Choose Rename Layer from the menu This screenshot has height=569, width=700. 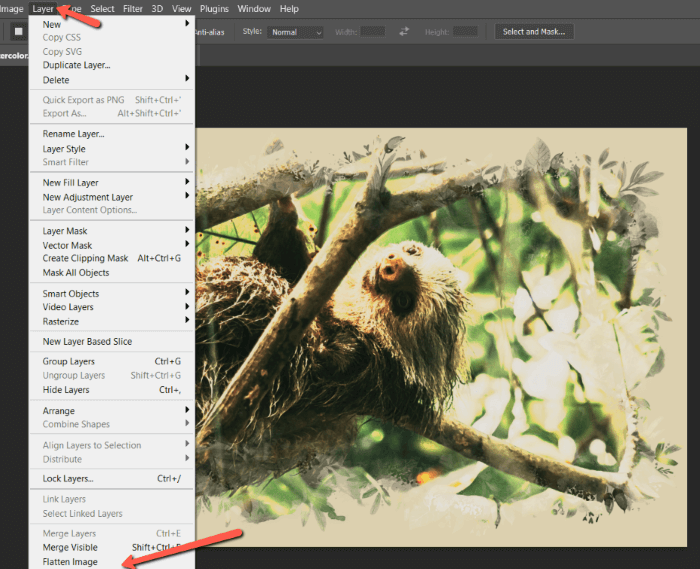73,134
